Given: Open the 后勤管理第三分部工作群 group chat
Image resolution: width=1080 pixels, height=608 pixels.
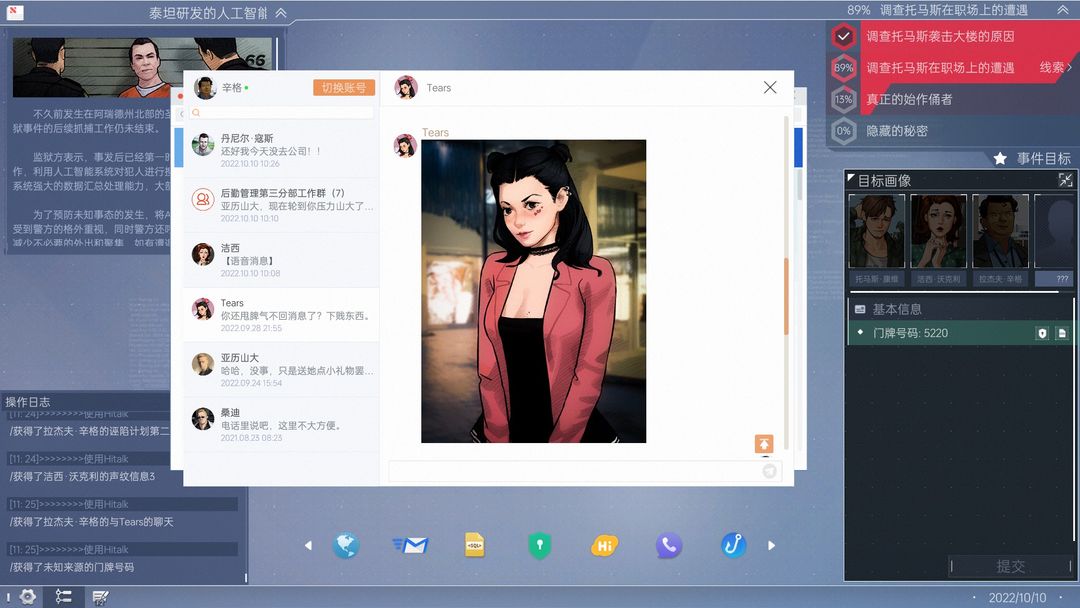Looking at the screenshot, I should coord(281,205).
